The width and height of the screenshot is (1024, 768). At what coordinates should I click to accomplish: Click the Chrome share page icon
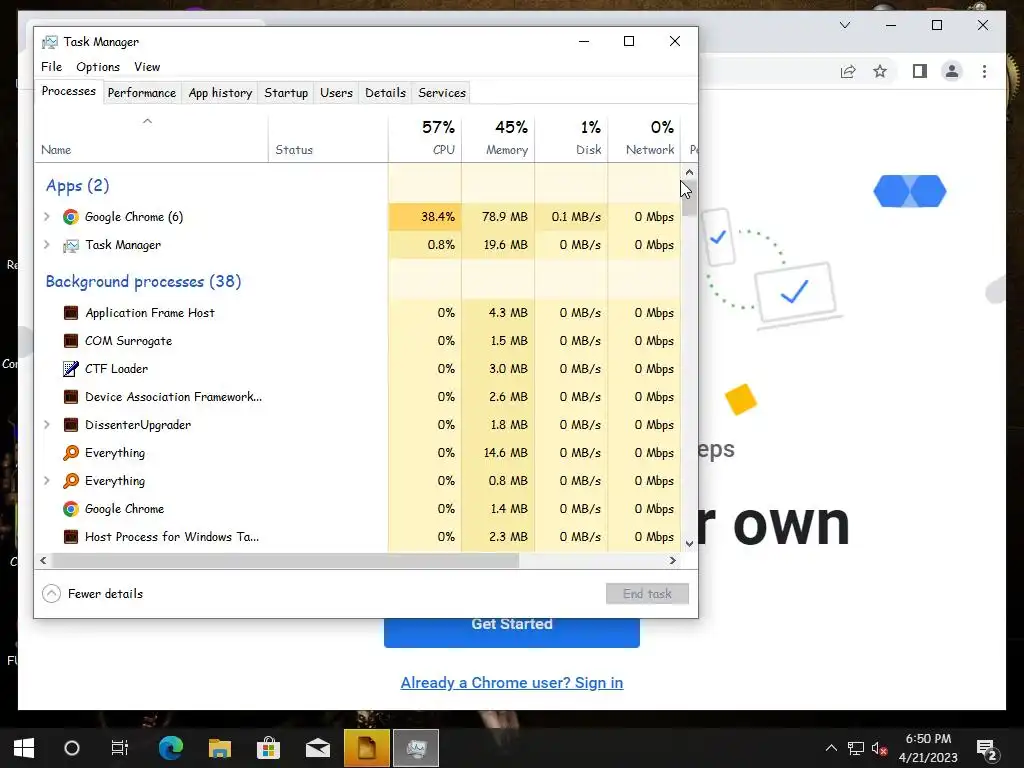(x=848, y=71)
